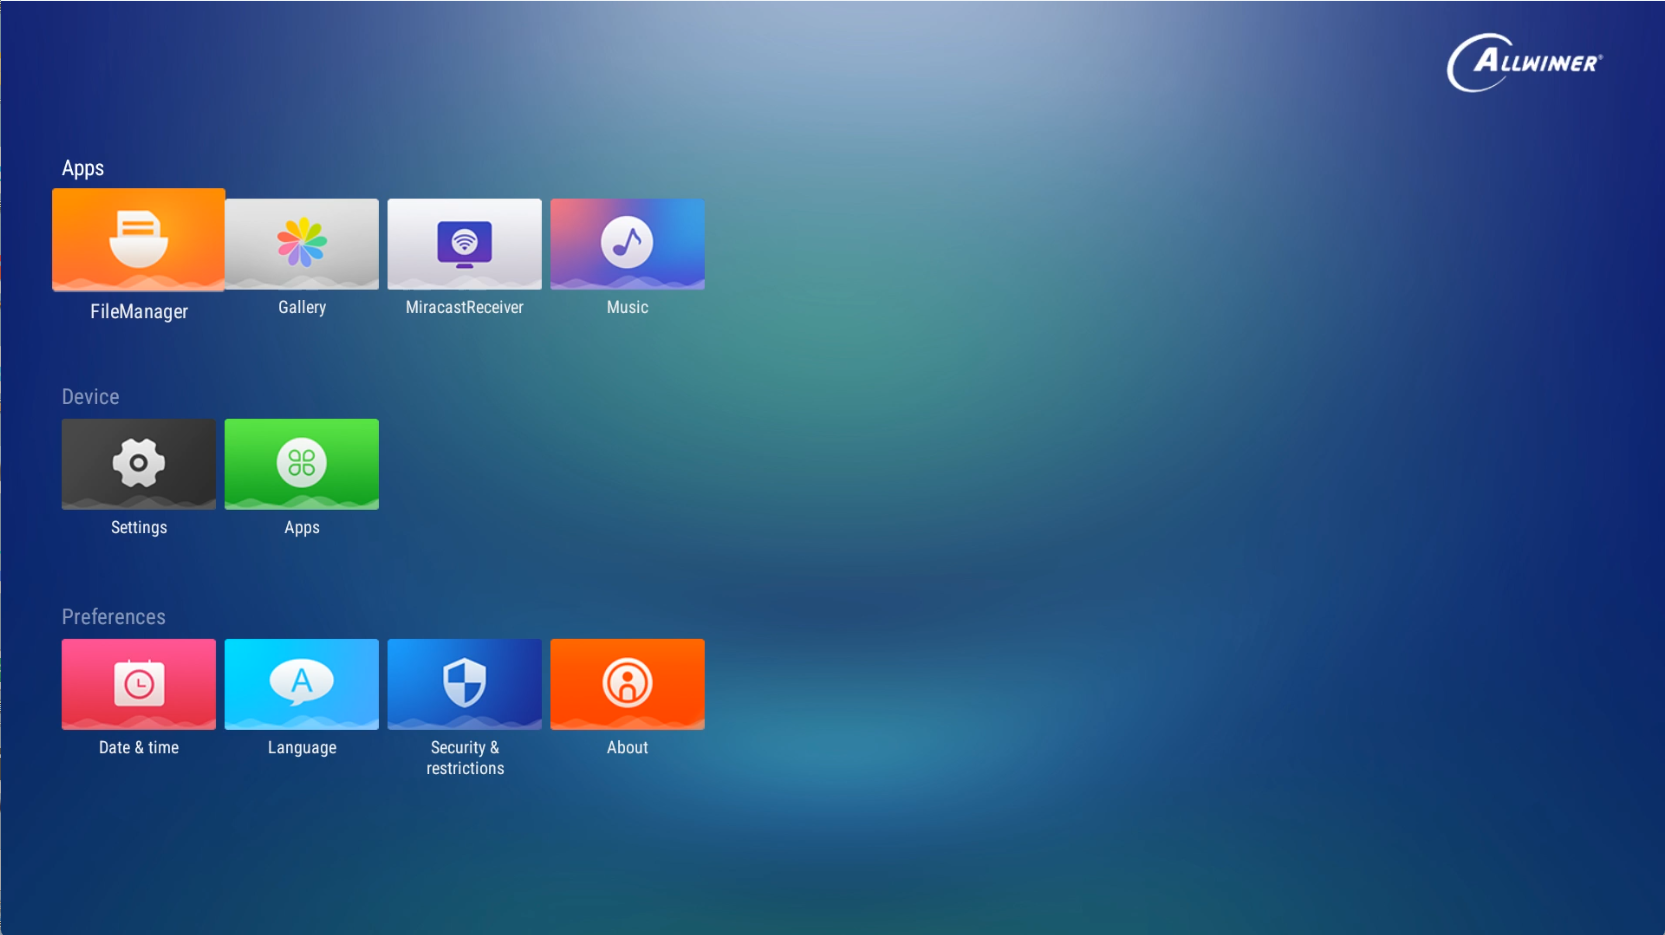Open the green Apps tile icon
This screenshot has width=1665, height=935.
(x=301, y=464)
